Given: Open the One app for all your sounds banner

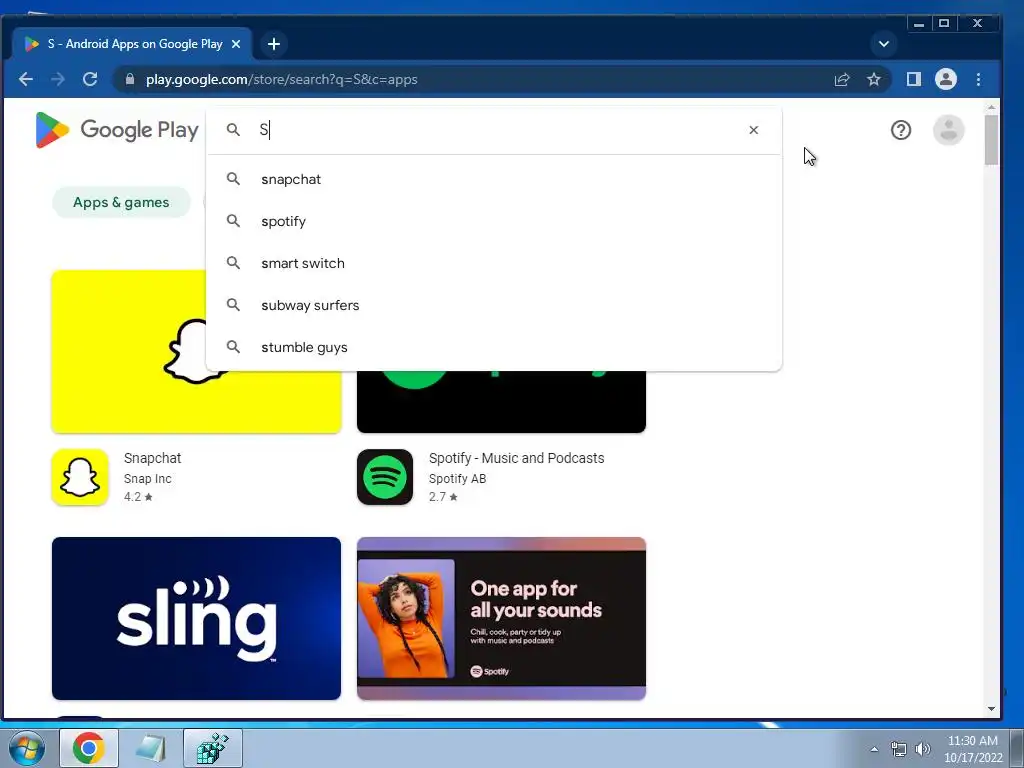Looking at the screenshot, I should (x=502, y=618).
